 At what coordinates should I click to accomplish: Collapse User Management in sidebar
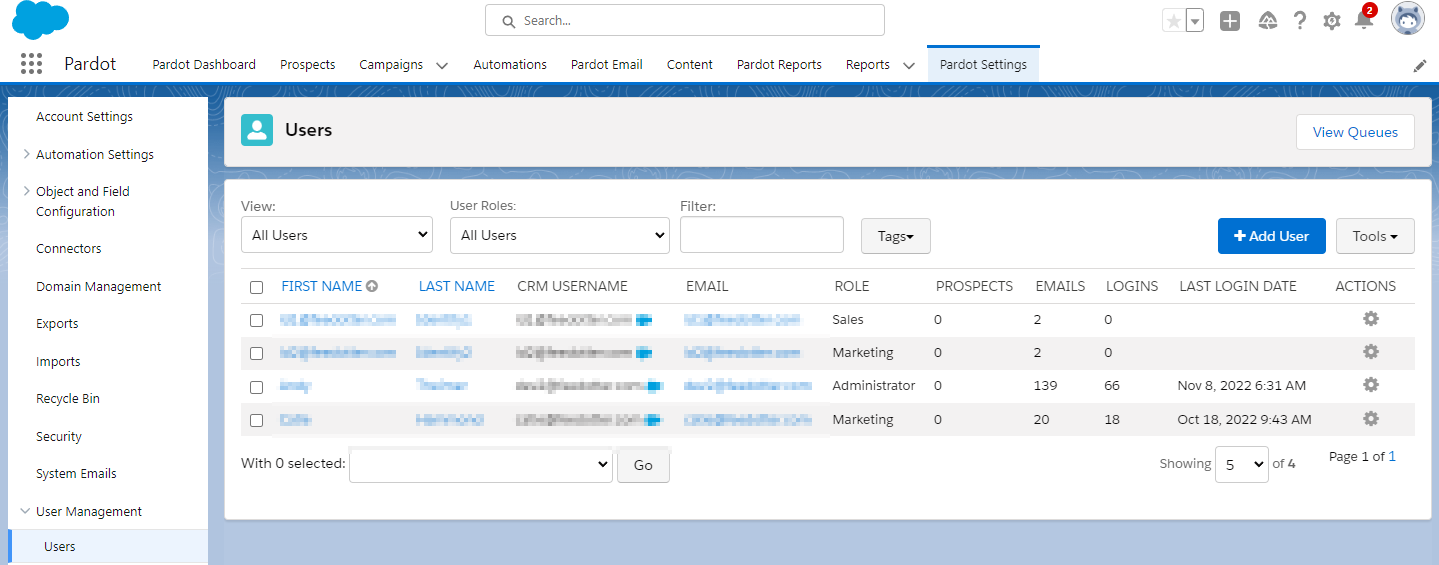click(x=26, y=511)
